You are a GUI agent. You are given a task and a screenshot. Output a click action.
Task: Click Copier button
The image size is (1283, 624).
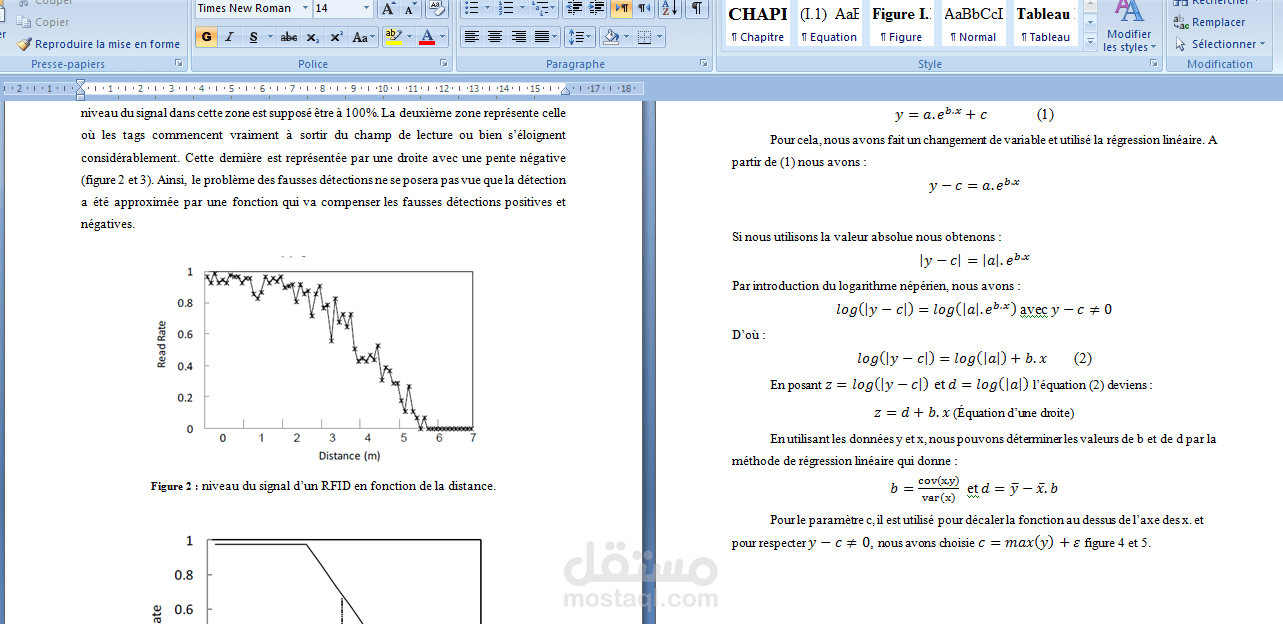43,22
